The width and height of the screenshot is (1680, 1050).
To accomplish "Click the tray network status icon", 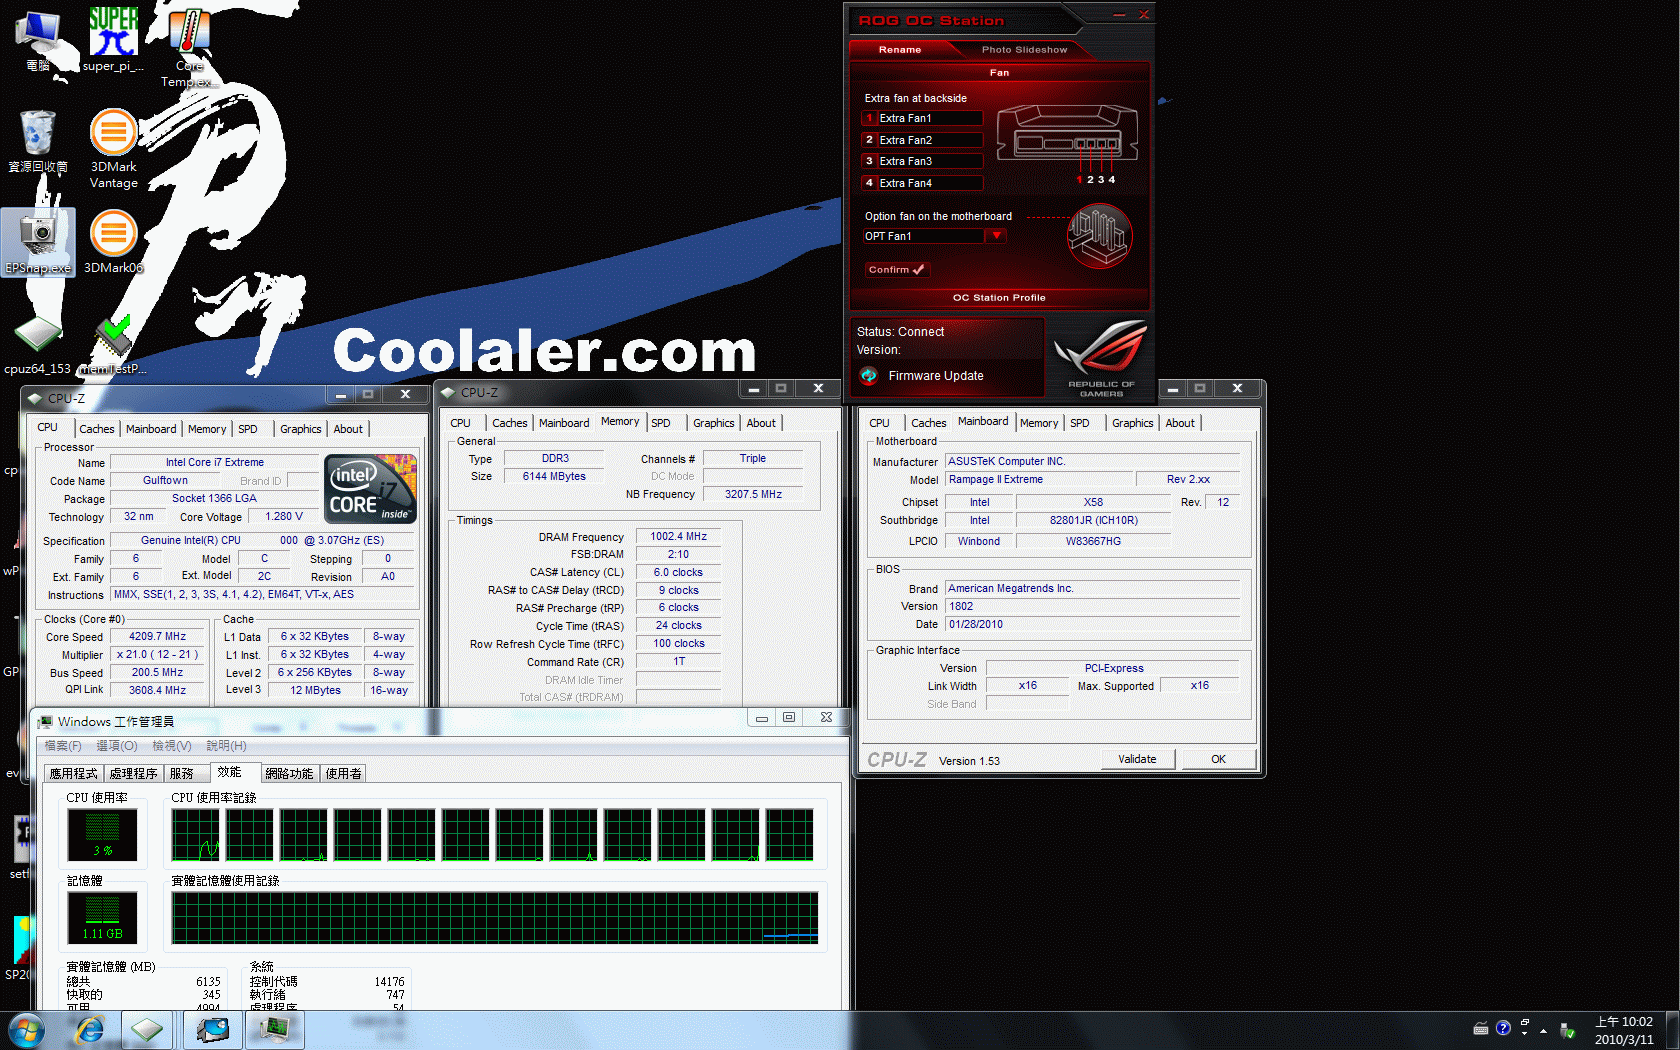I will click(x=1567, y=1030).
